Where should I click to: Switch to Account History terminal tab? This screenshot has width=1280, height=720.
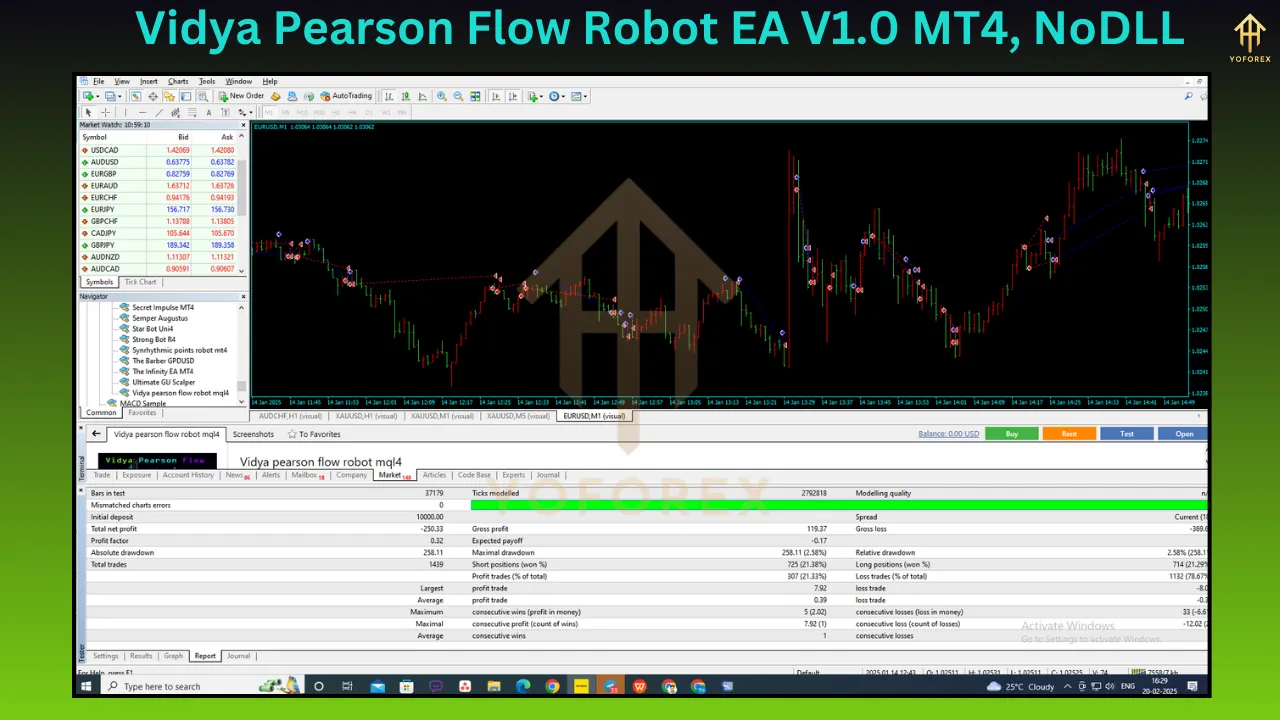[x=188, y=475]
